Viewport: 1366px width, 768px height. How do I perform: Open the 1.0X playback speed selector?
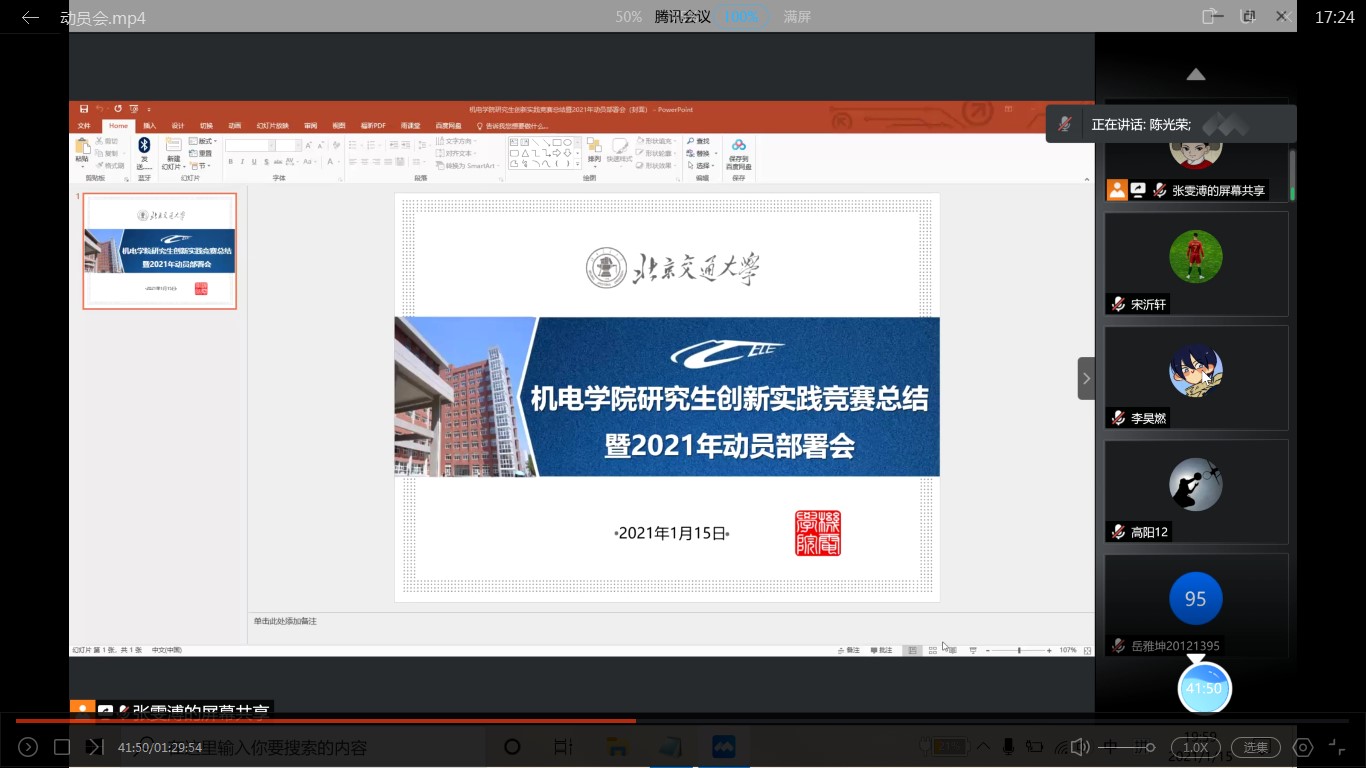coord(1195,747)
